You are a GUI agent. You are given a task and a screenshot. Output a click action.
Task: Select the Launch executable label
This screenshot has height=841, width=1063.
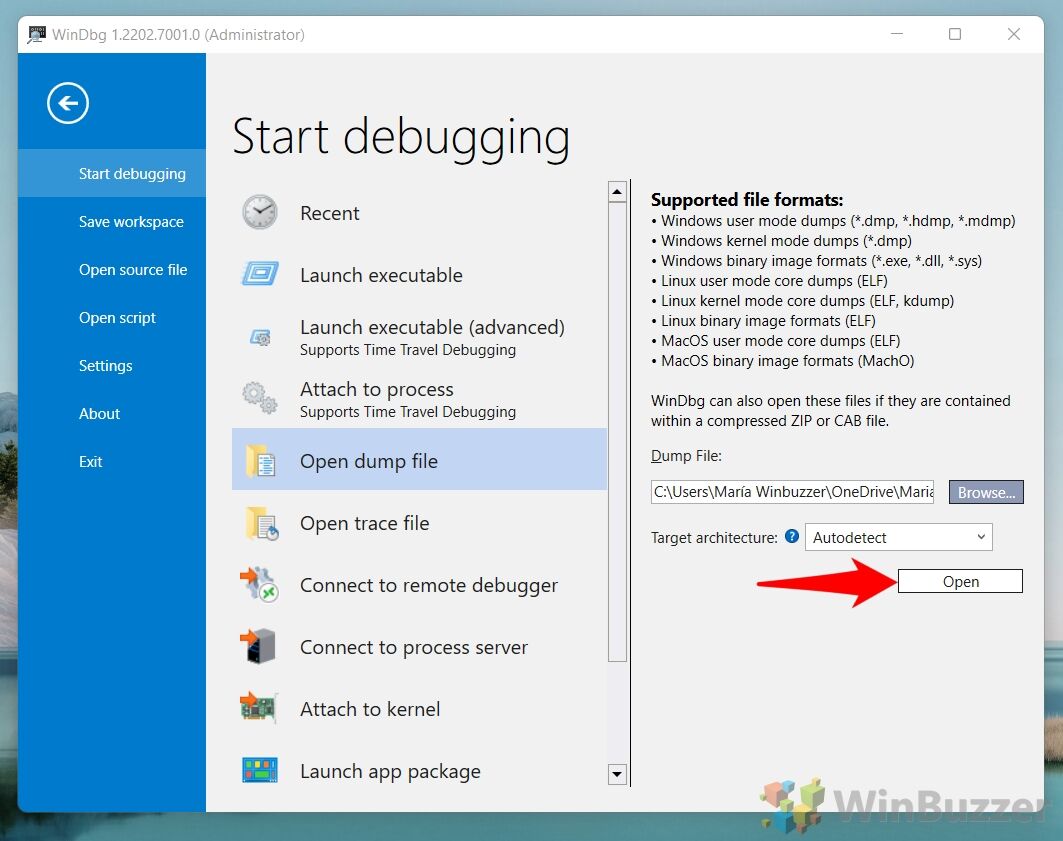coord(381,275)
